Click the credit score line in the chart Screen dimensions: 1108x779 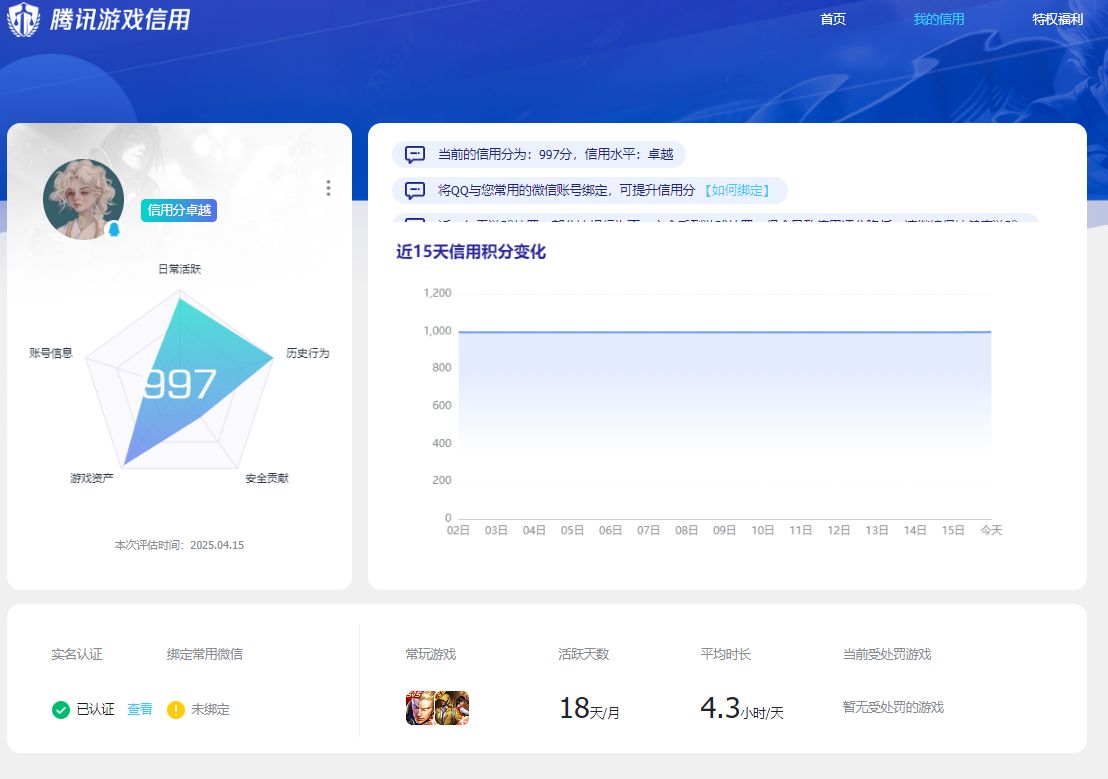coord(724,332)
